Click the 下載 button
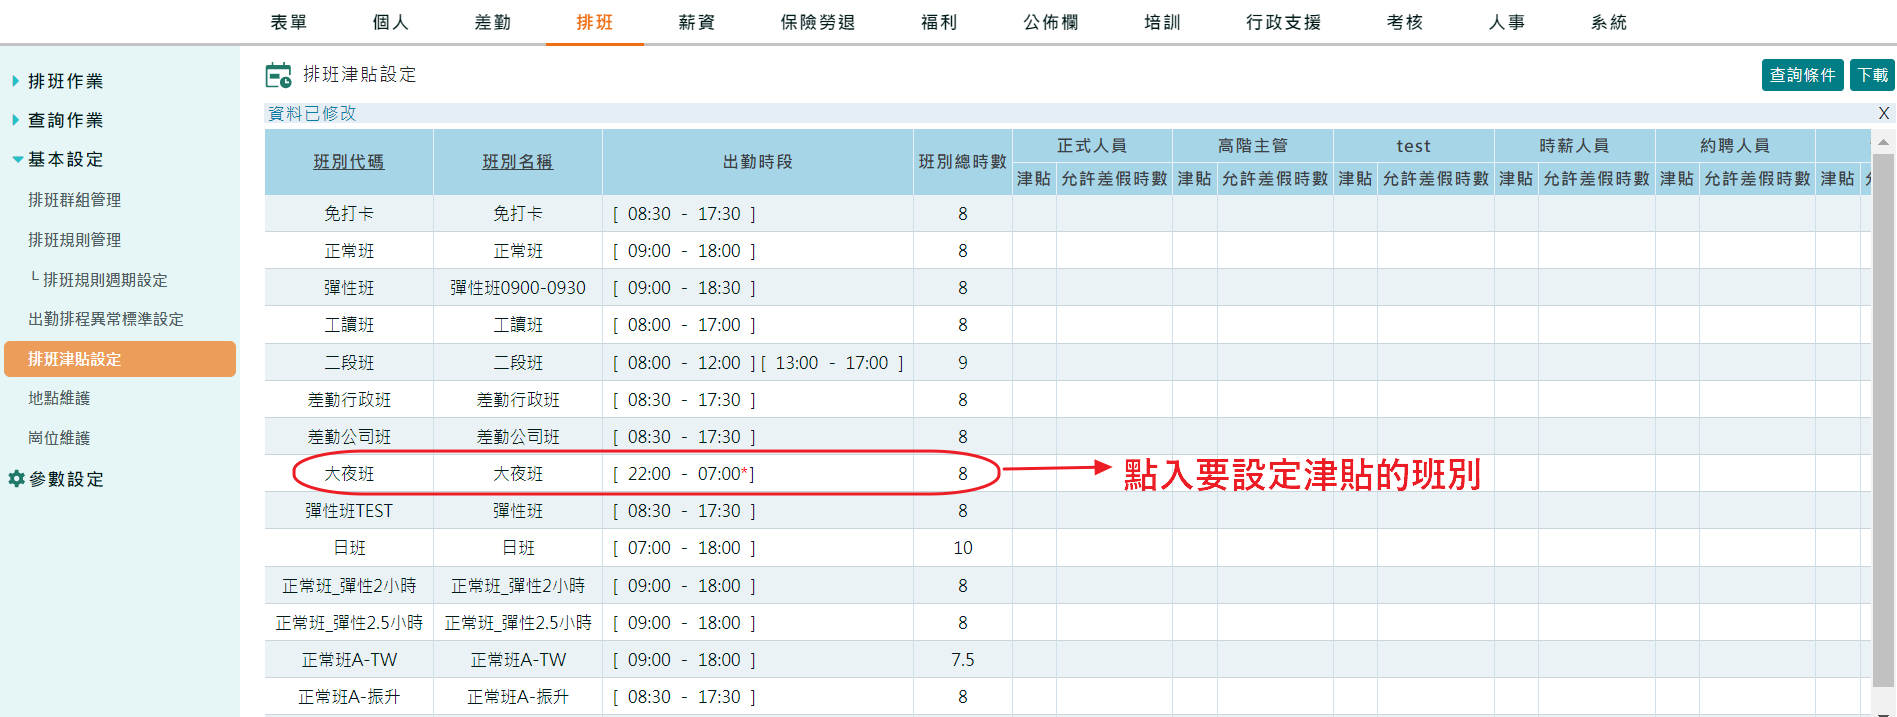This screenshot has width=1897, height=717. tap(1872, 75)
